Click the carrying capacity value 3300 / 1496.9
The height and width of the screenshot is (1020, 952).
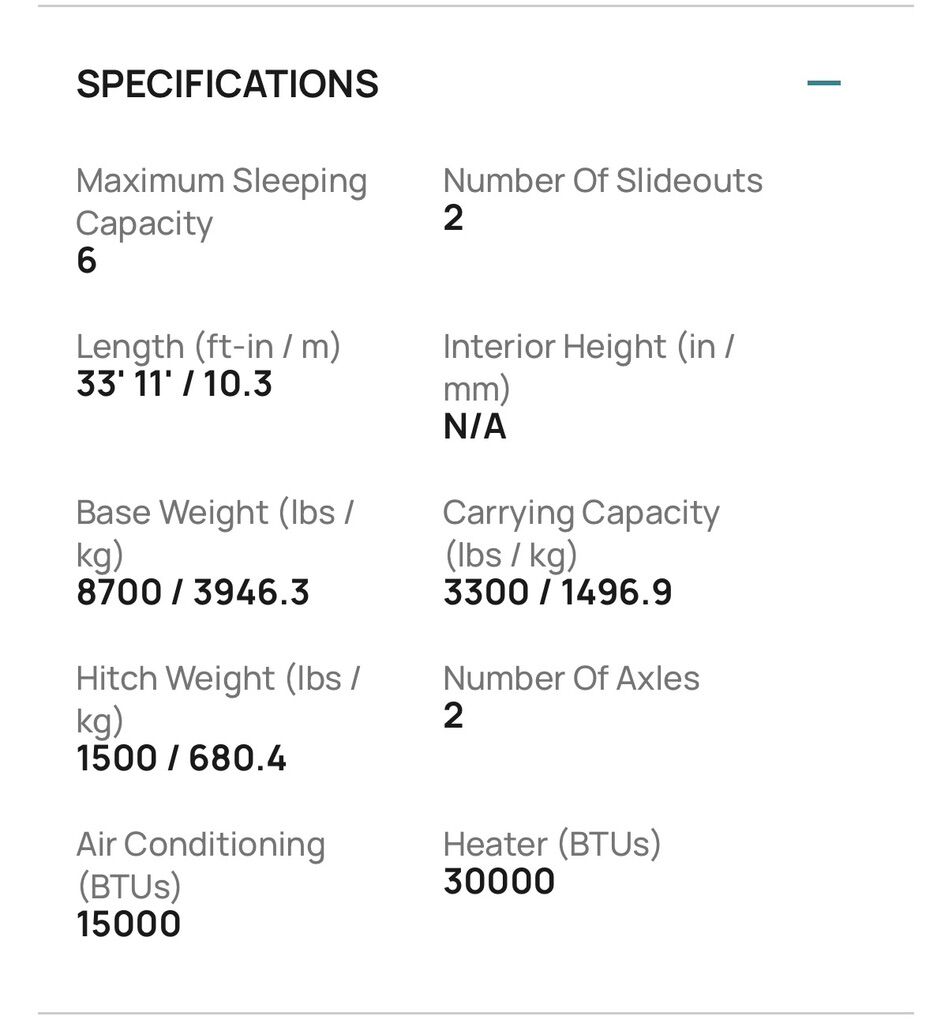(x=557, y=592)
